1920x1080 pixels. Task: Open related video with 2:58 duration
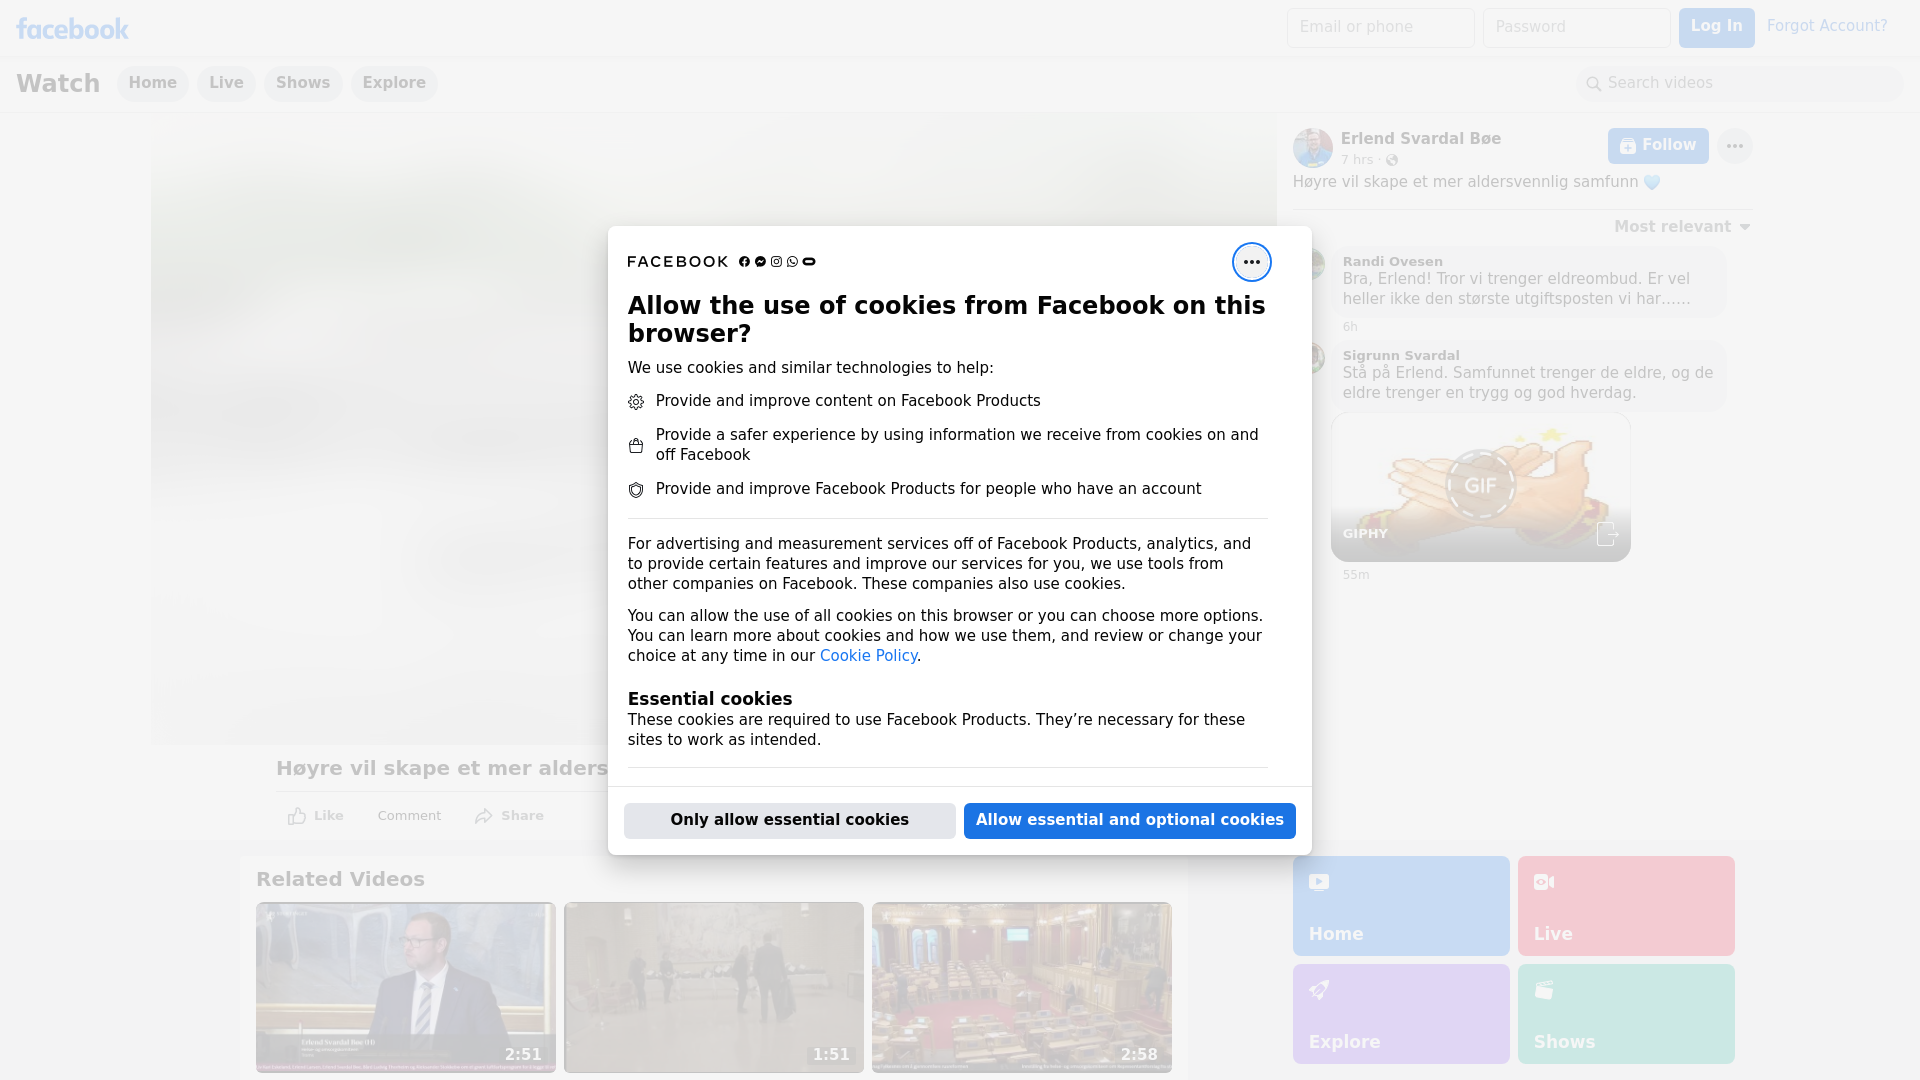pyautogui.click(x=1021, y=987)
